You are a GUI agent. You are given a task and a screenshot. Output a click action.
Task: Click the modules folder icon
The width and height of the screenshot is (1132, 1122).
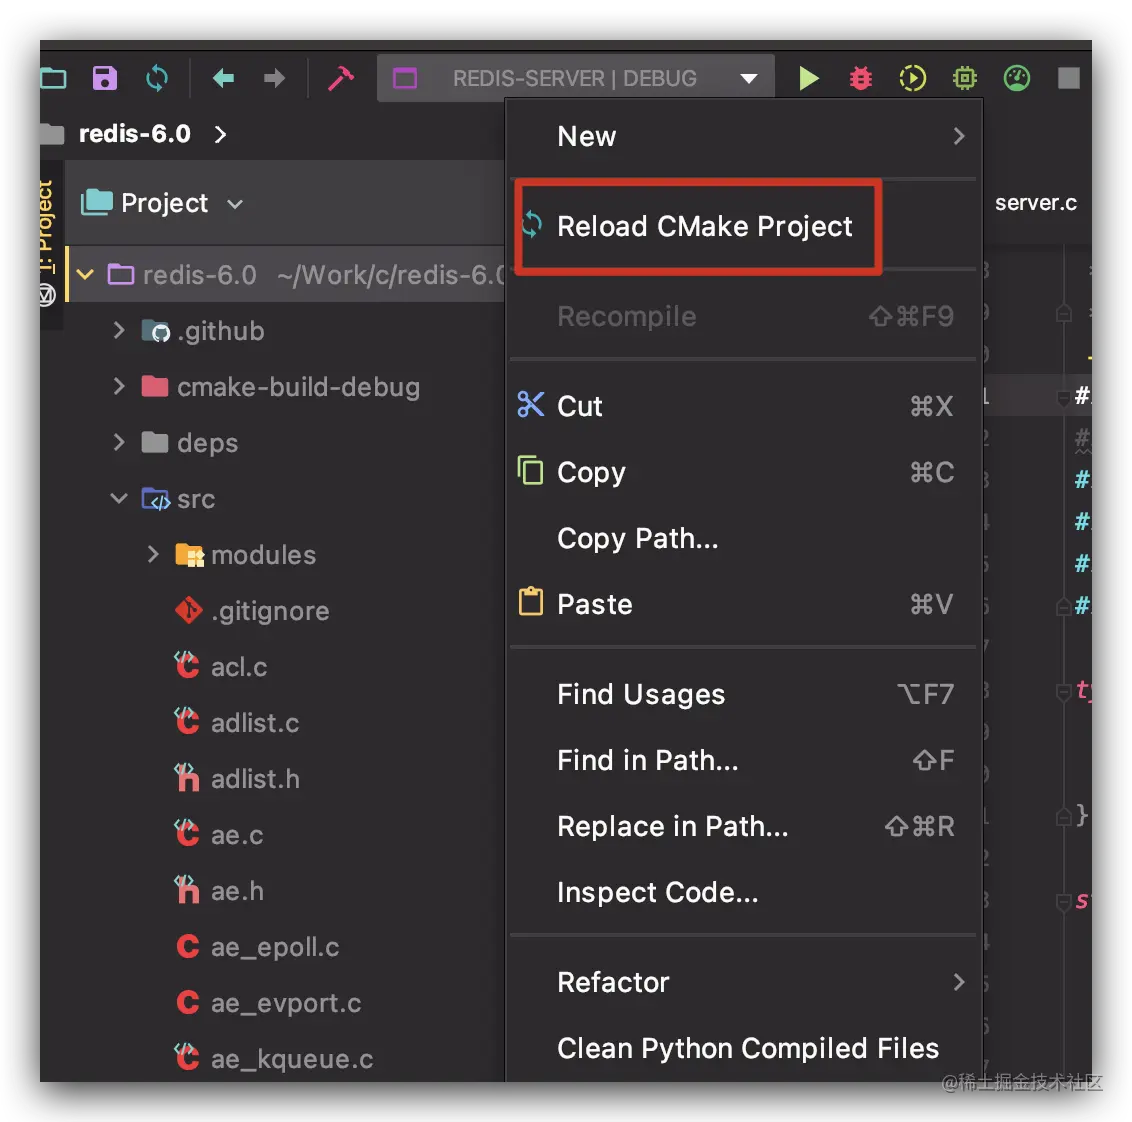click(x=189, y=555)
